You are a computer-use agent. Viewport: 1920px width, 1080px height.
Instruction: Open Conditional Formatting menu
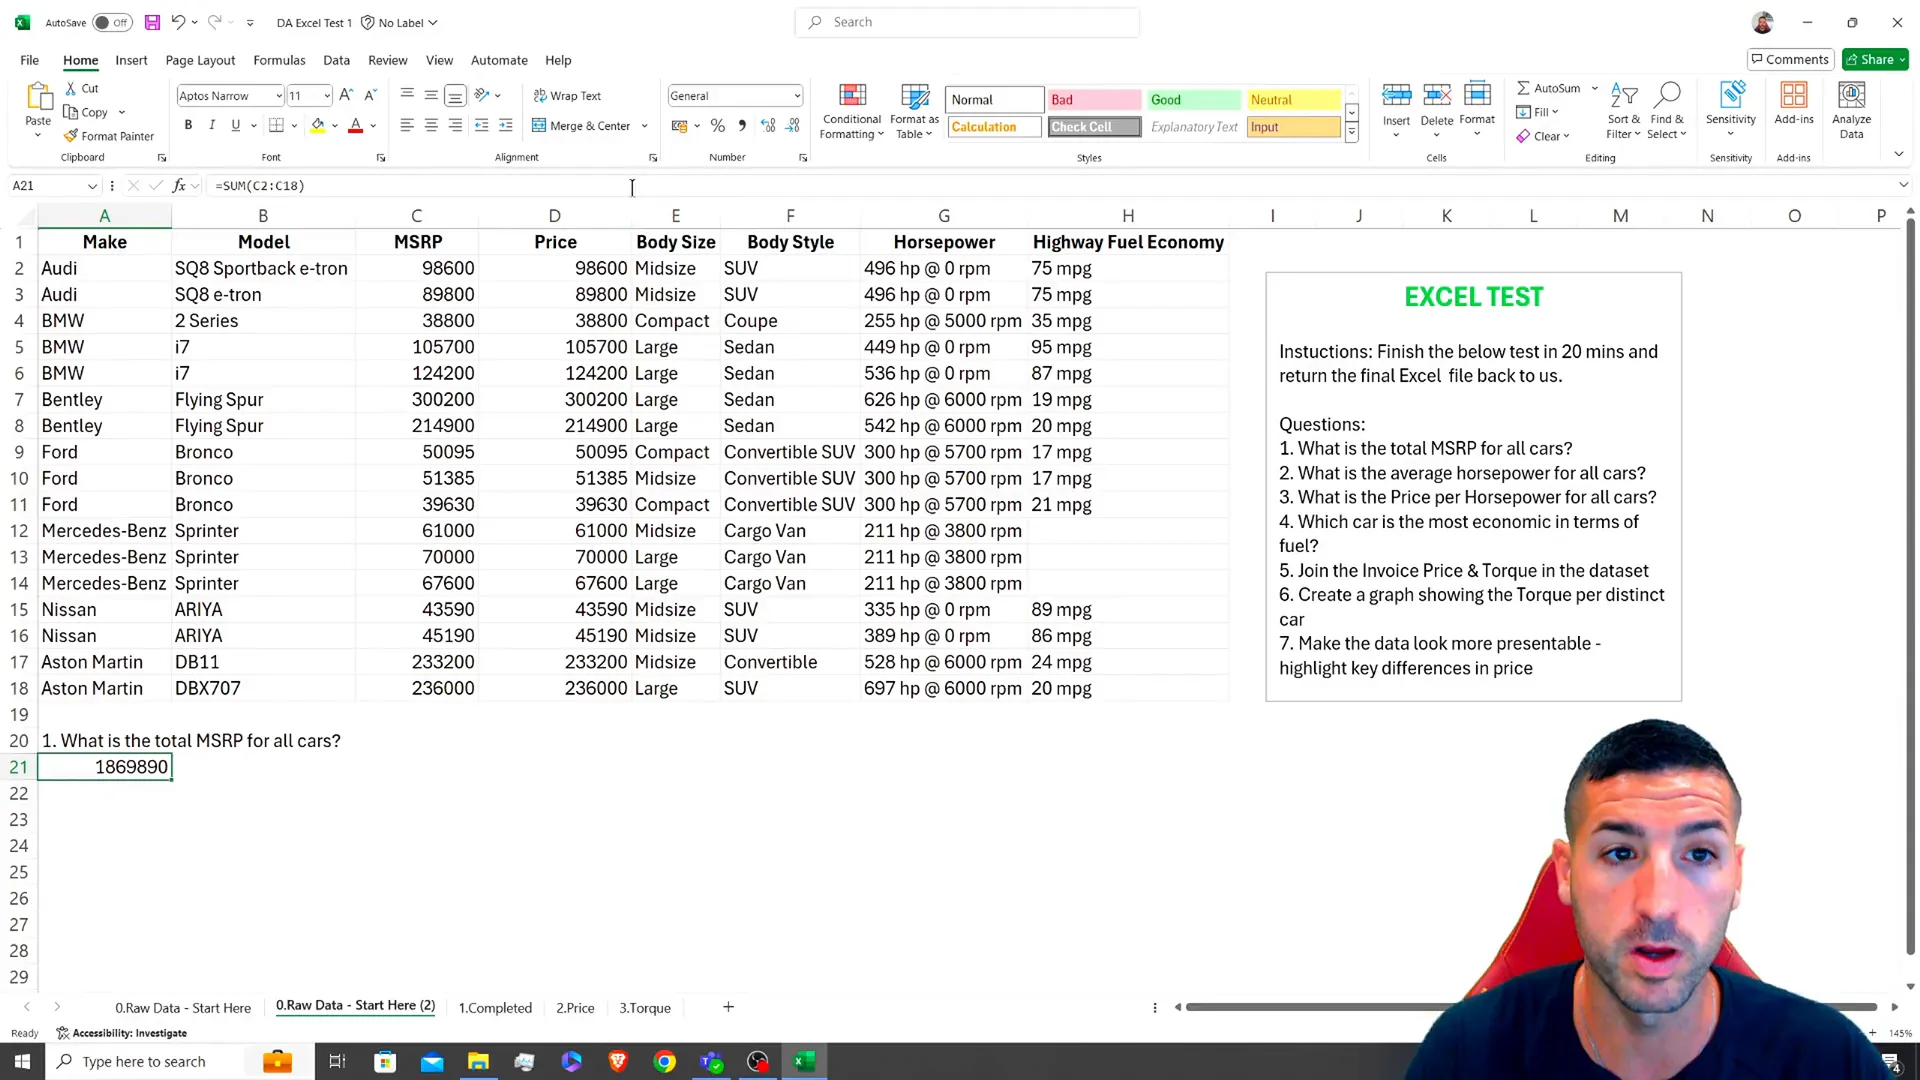[x=852, y=111]
